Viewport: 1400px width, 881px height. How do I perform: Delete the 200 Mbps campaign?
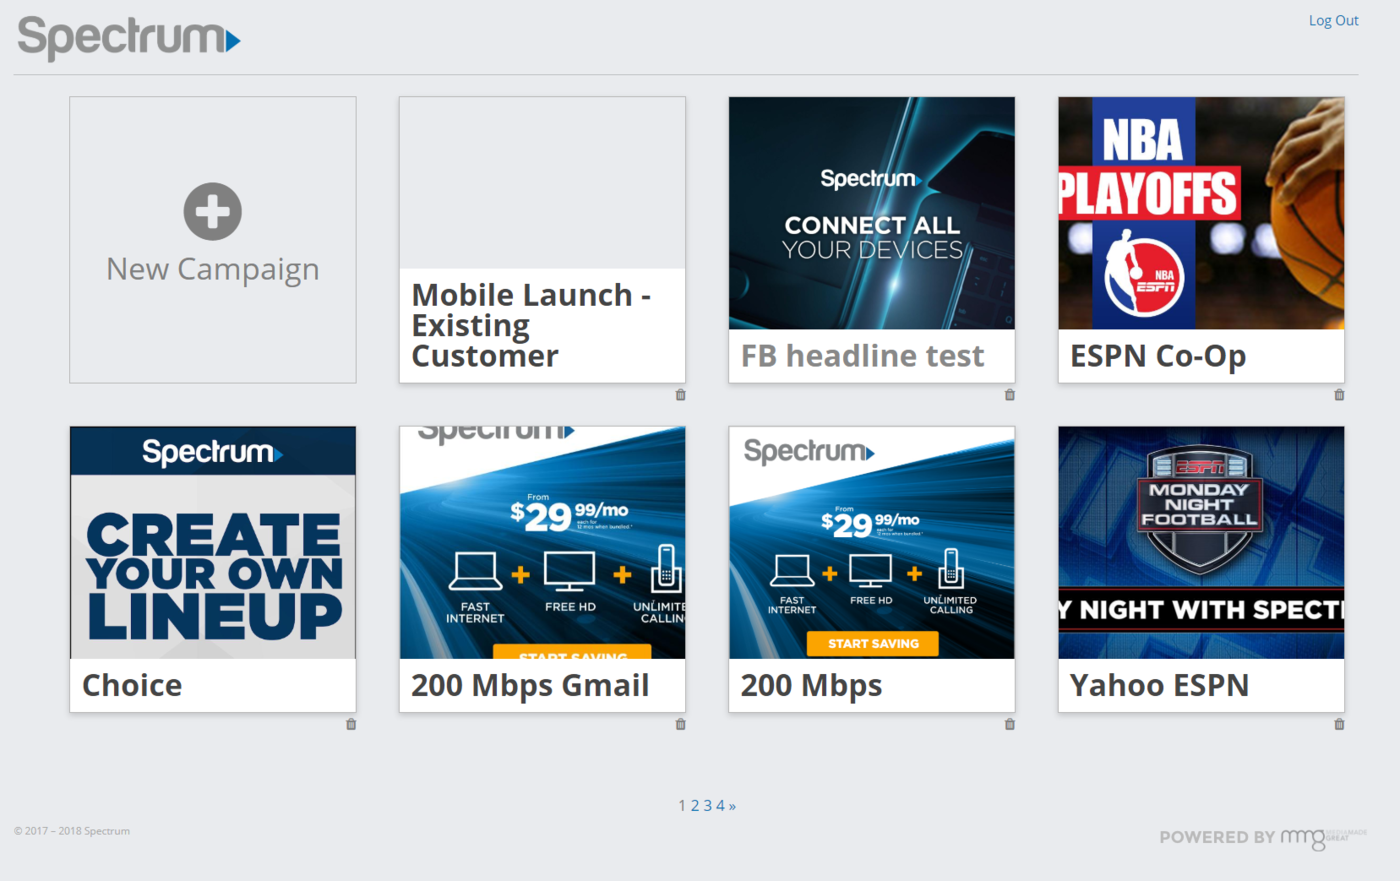point(1010,724)
